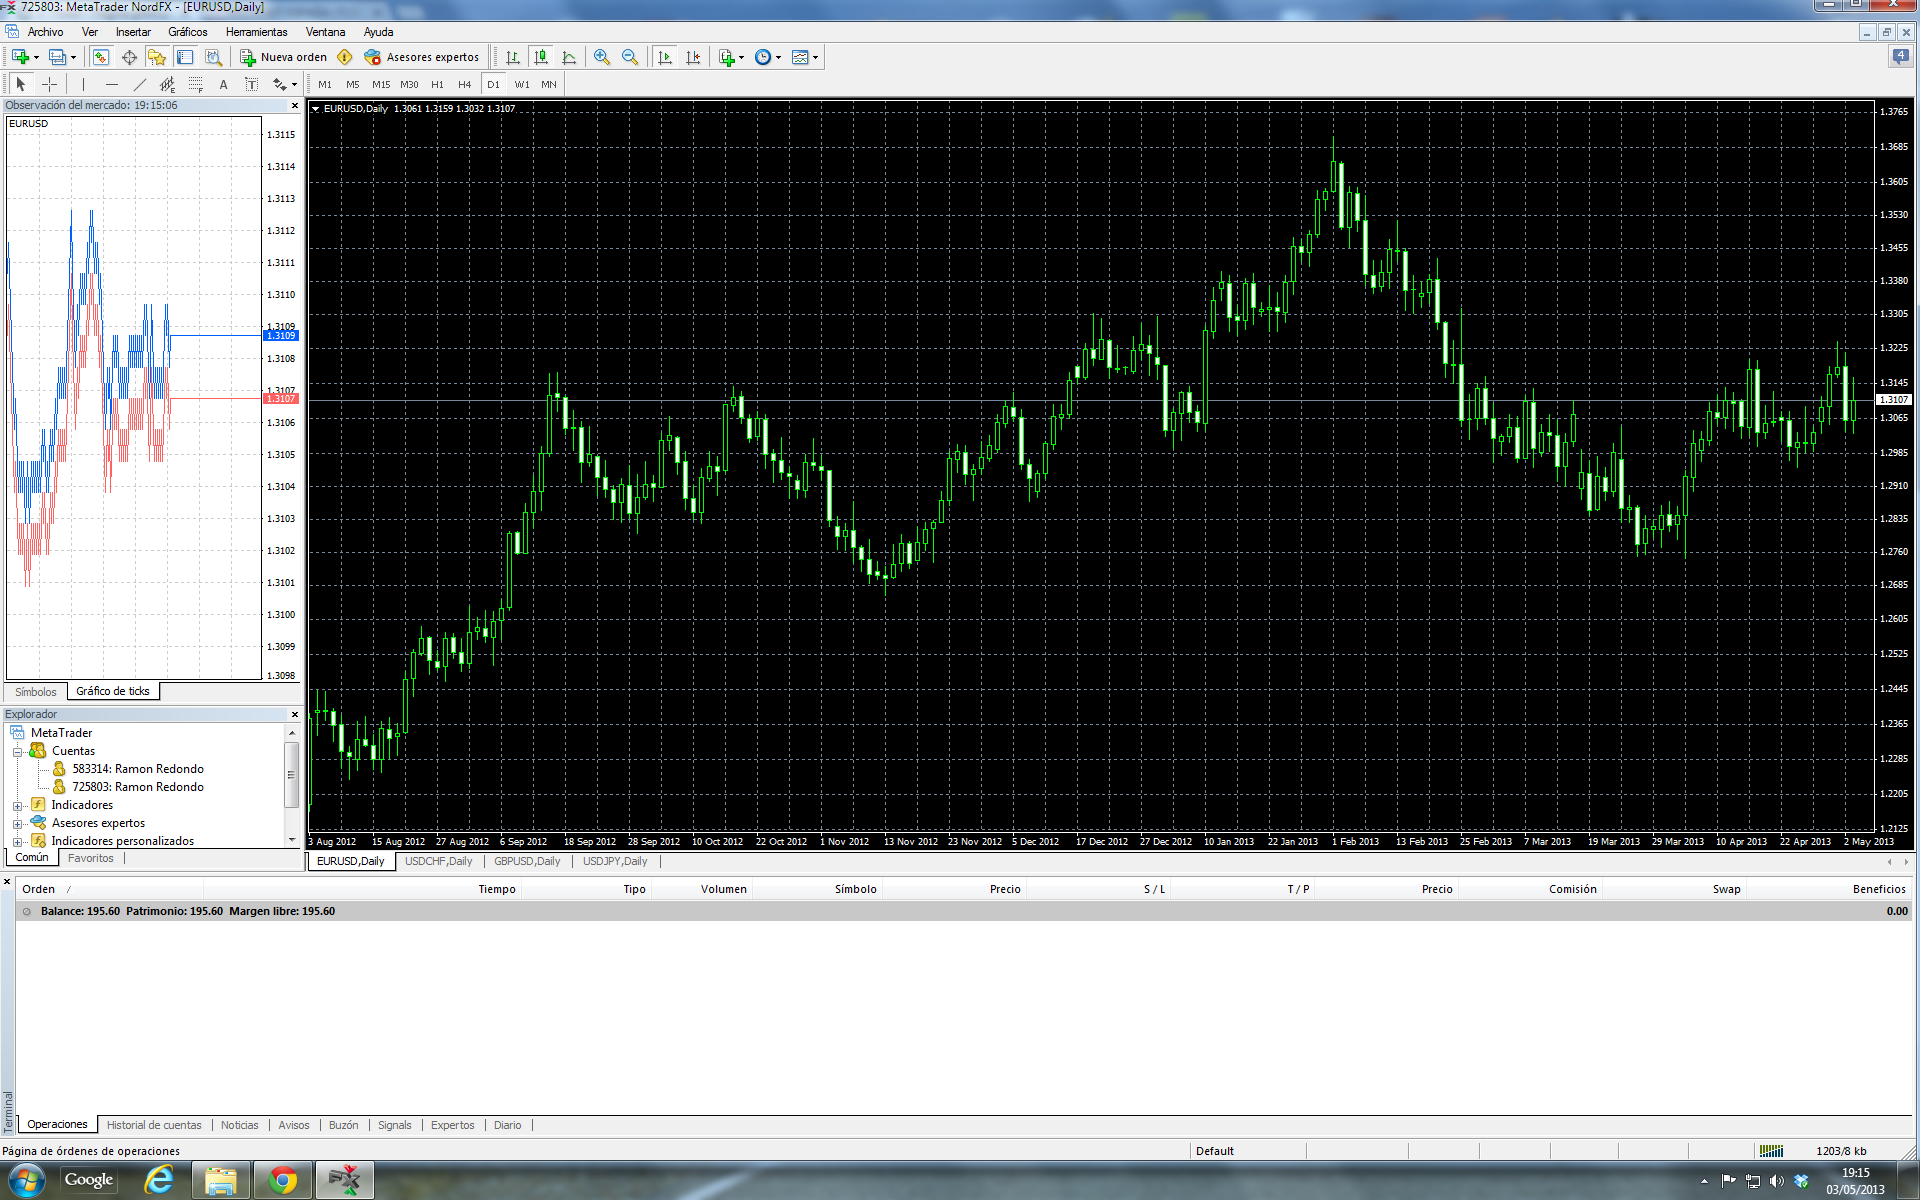Collapse the Cuentas tree node
This screenshot has height=1200, width=1920.
[x=17, y=752]
